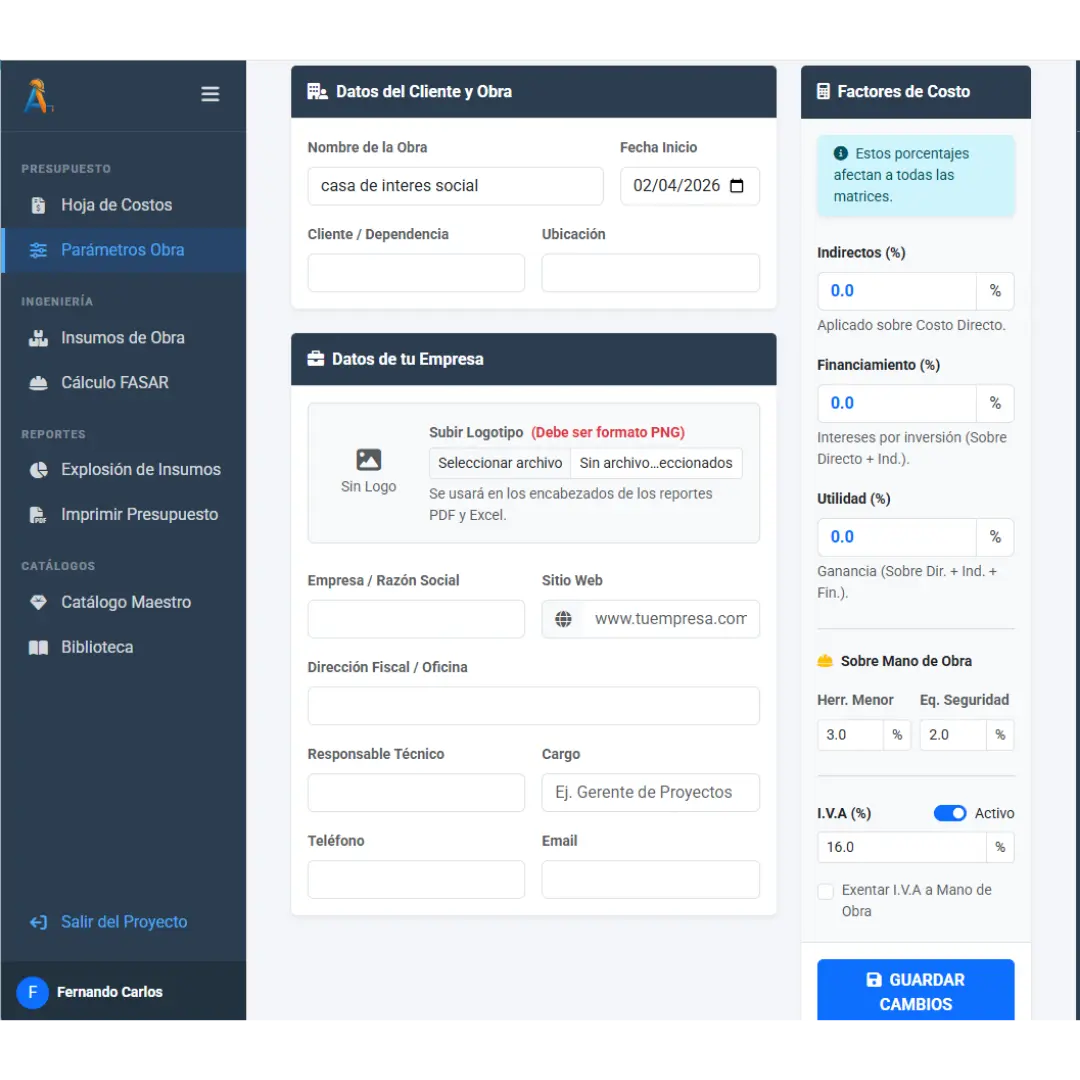The height and width of the screenshot is (1080, 1080).
Task: Click the calculator icon in Factores de Costo header
Action: point(823,92)
